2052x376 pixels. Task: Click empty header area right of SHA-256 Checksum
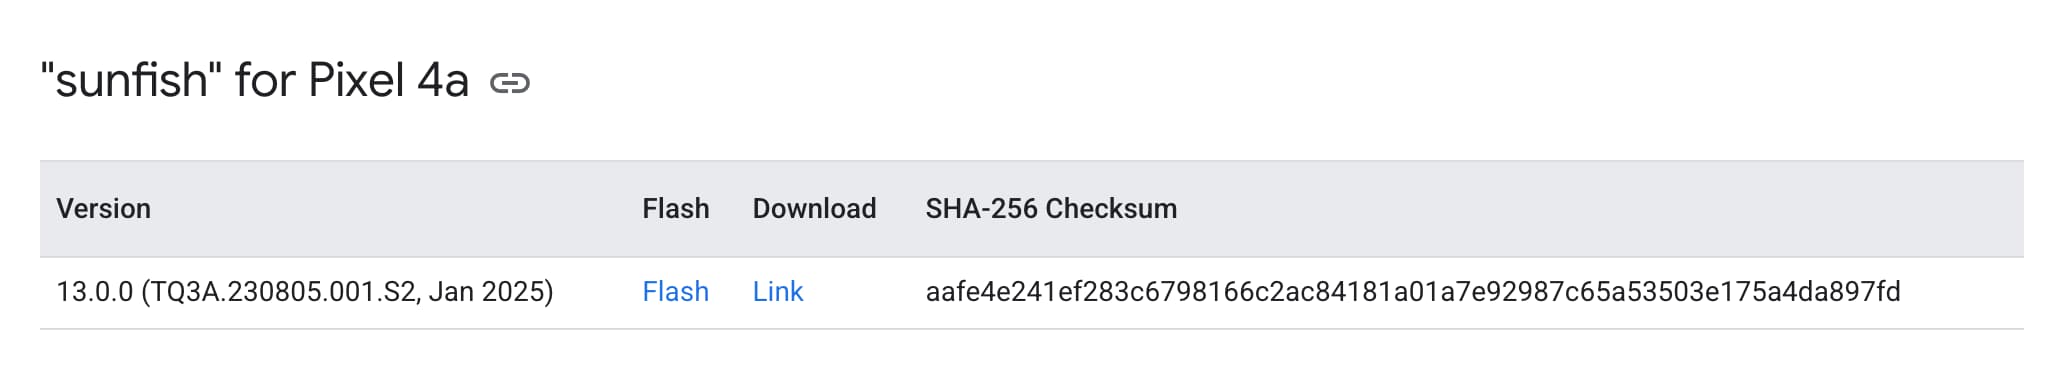point(1600,209)
